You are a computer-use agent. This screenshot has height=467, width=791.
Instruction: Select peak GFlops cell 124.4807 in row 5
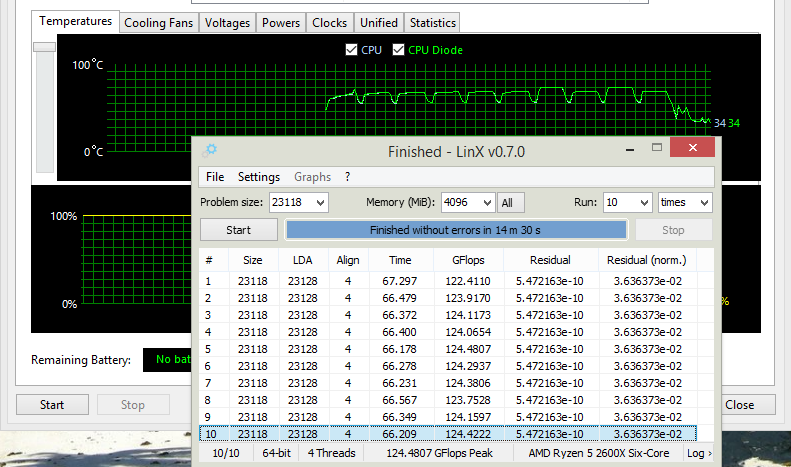[468, 349]
